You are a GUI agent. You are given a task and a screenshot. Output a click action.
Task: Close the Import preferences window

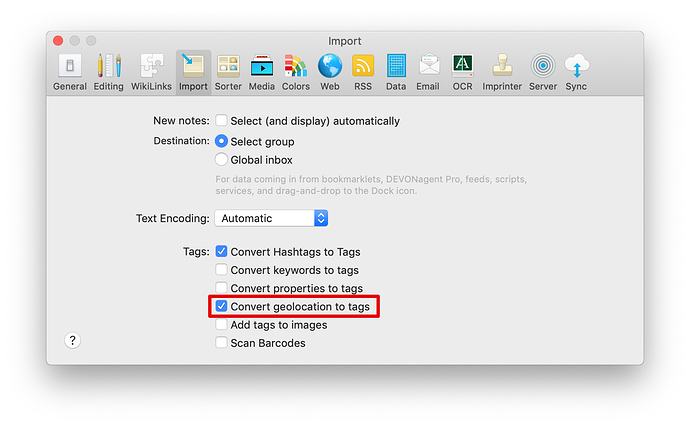(x=58, y=41)
